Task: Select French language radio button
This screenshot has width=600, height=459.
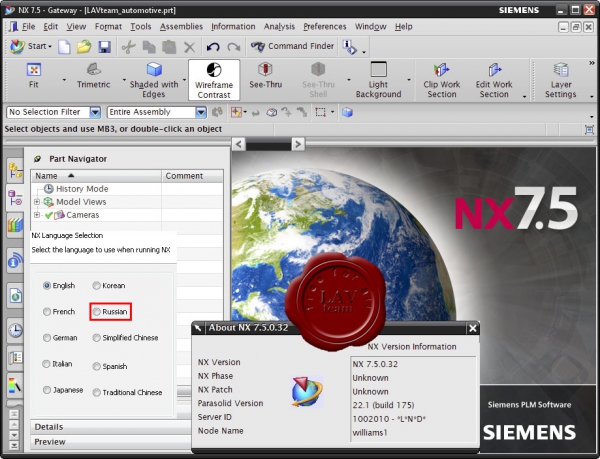Action: click(x=47, y=312)
